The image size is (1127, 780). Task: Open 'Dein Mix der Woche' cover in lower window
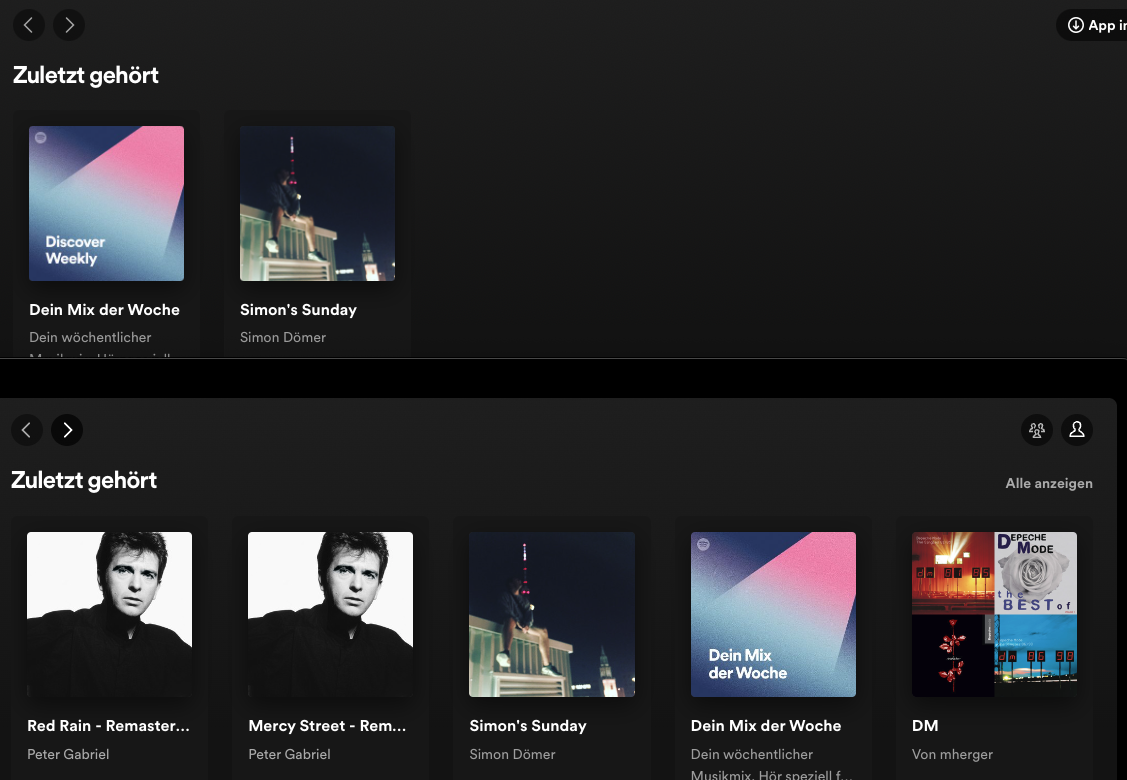coord(773,615)
